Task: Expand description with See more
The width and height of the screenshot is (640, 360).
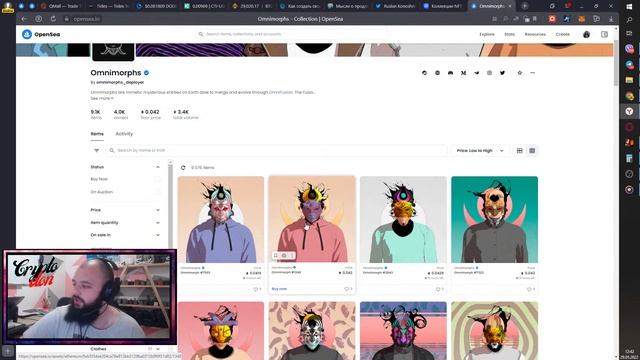Action: [x=102, y=98]
